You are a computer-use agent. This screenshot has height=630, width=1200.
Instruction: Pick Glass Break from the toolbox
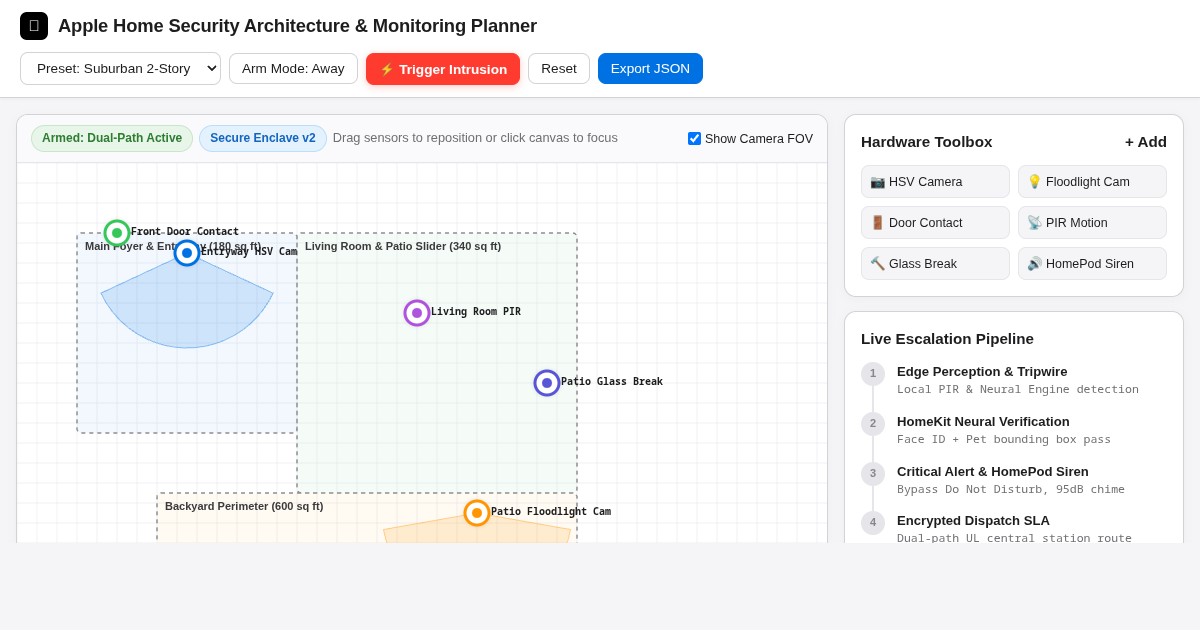[935, 264]
